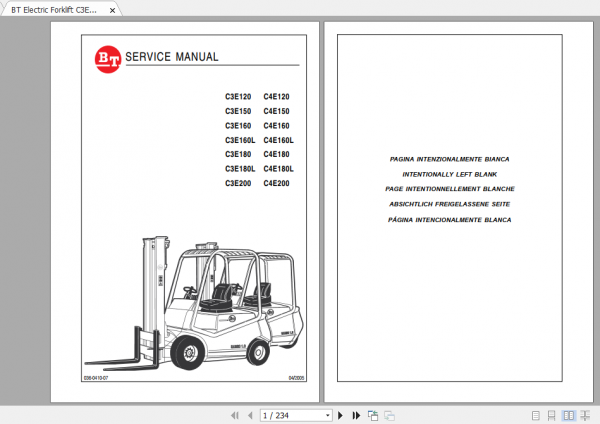Click the model text C4E120
This screenshot has width=600, height=424.
click(x=276, y=96)
